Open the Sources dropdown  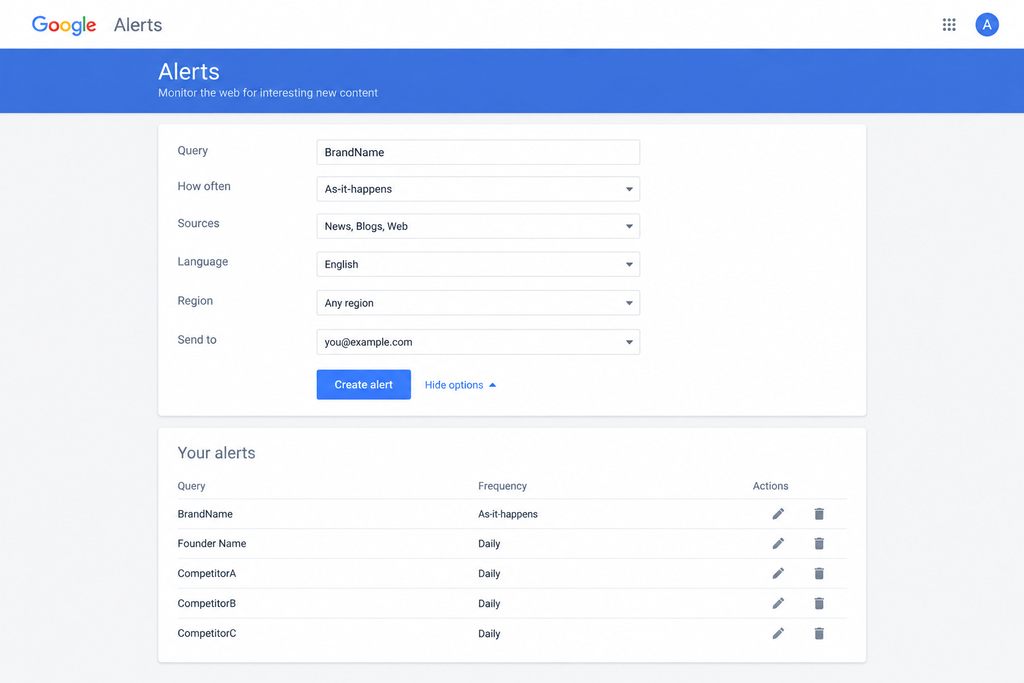click(478, 226)
